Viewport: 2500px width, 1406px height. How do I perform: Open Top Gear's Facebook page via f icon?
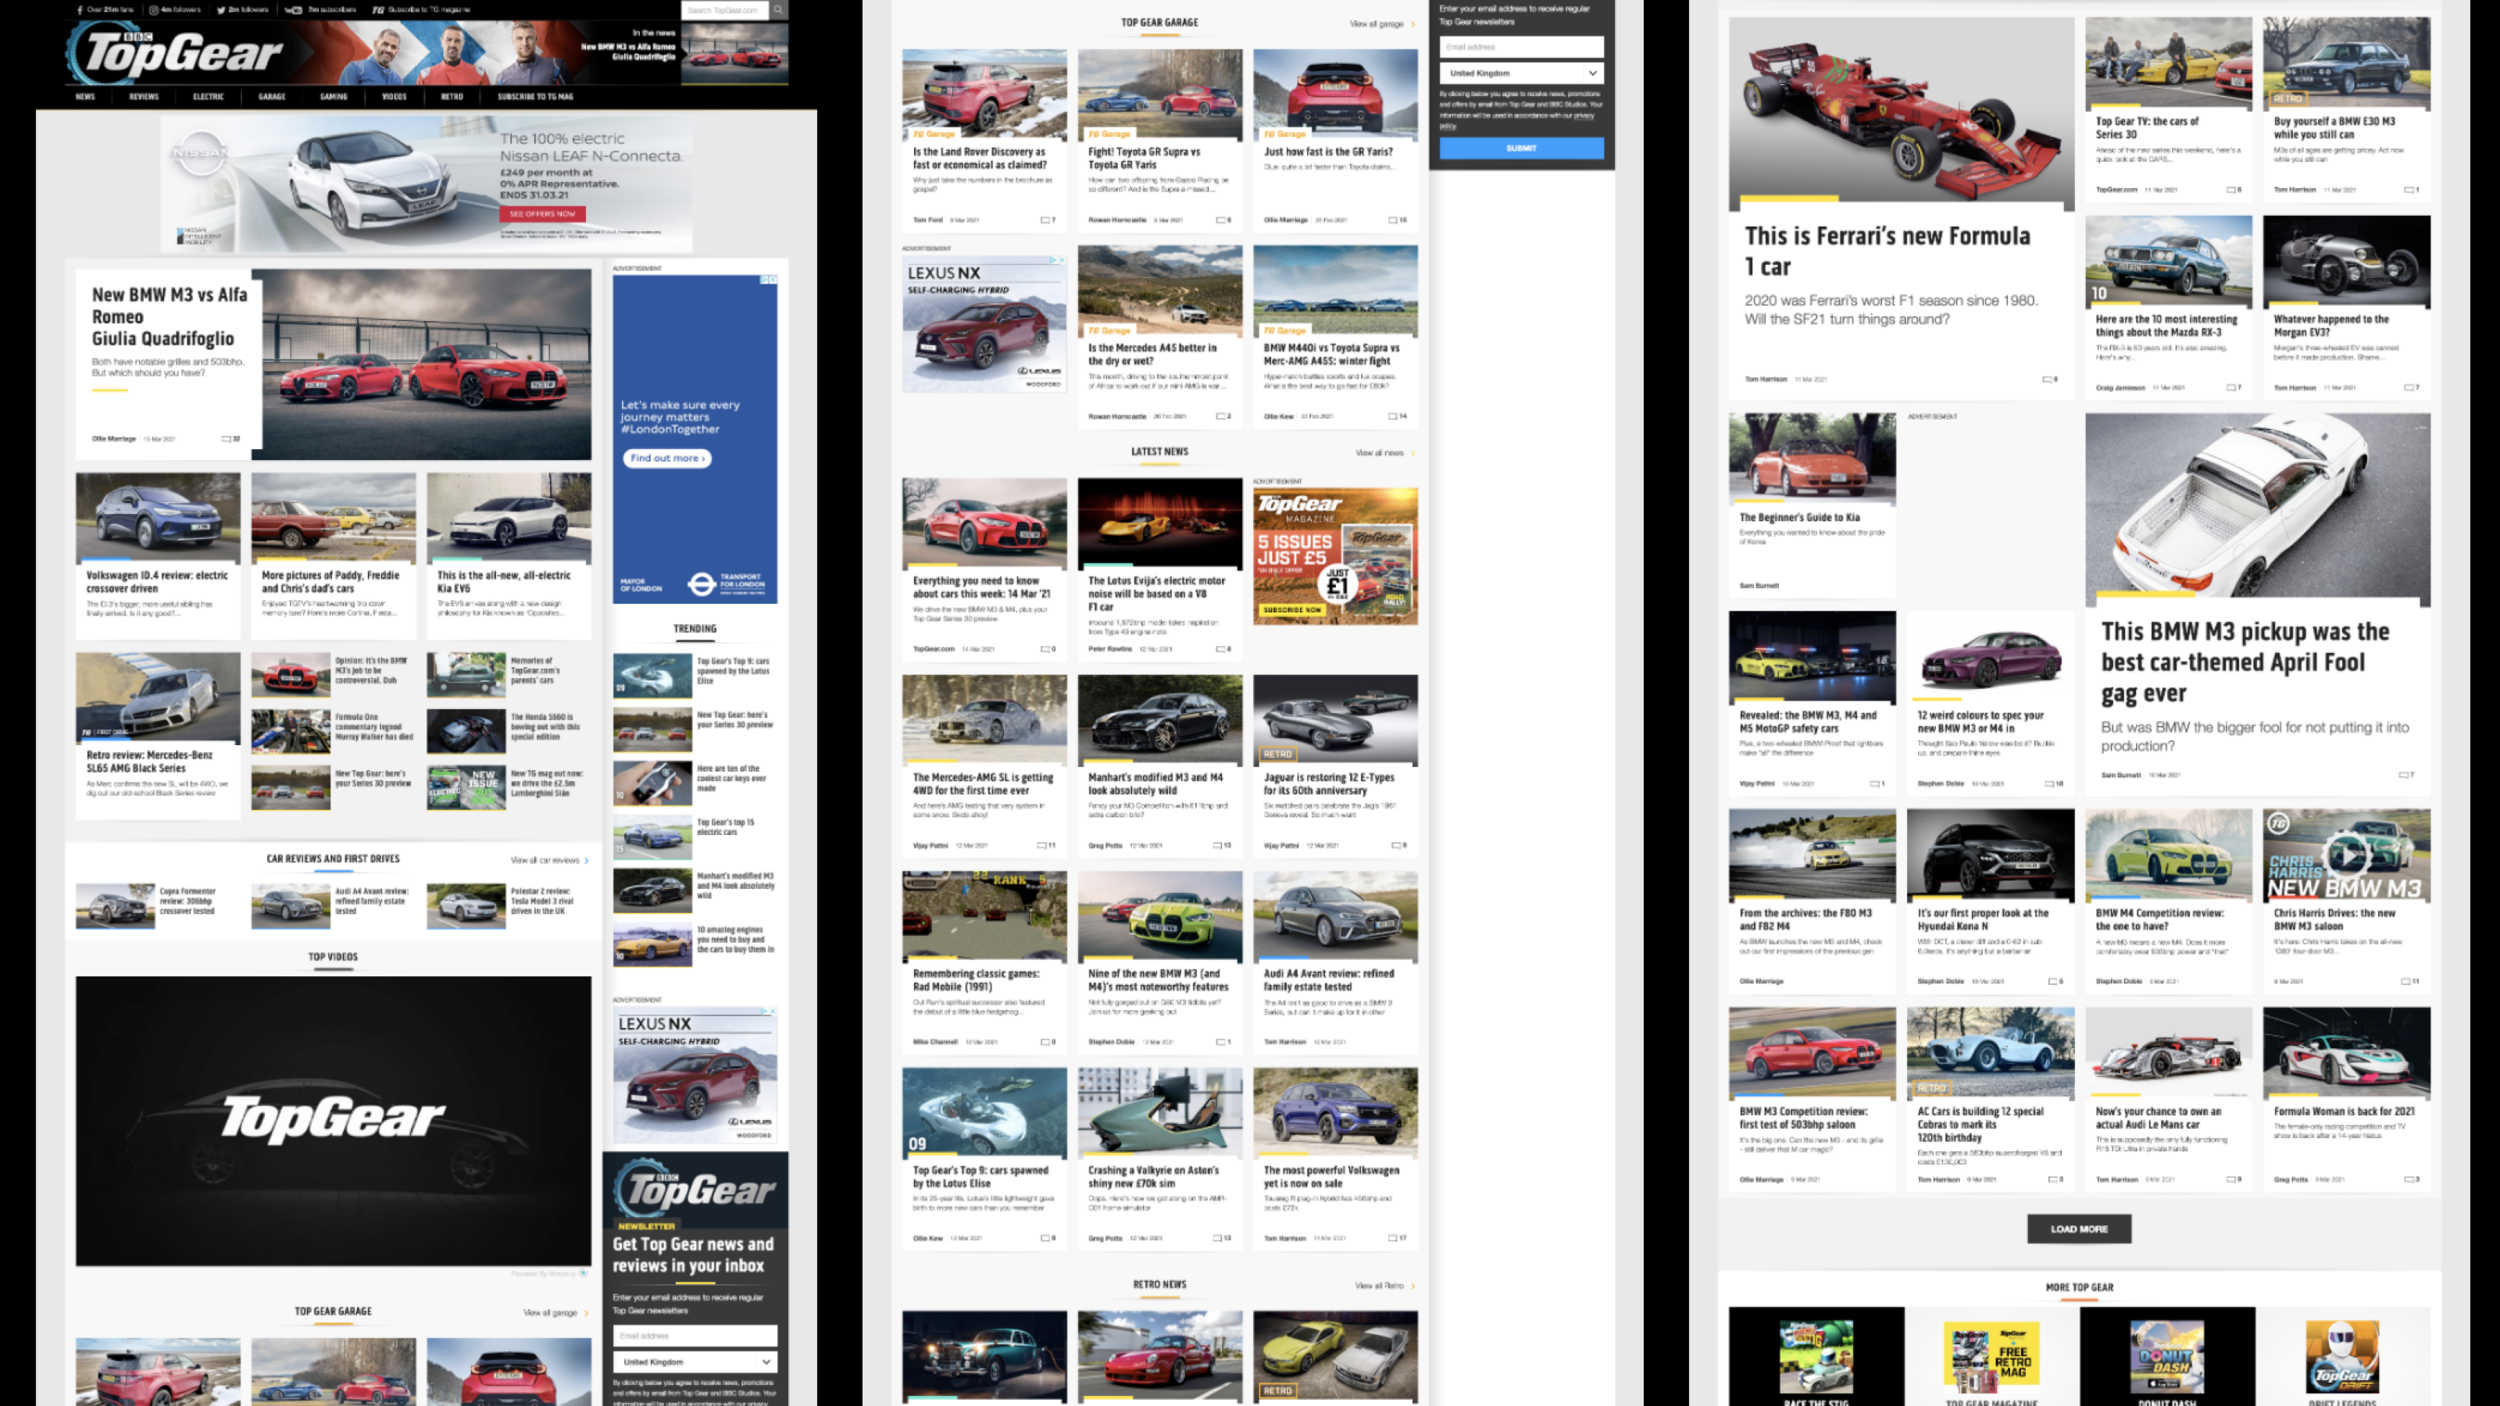click(x=79, y=10)
